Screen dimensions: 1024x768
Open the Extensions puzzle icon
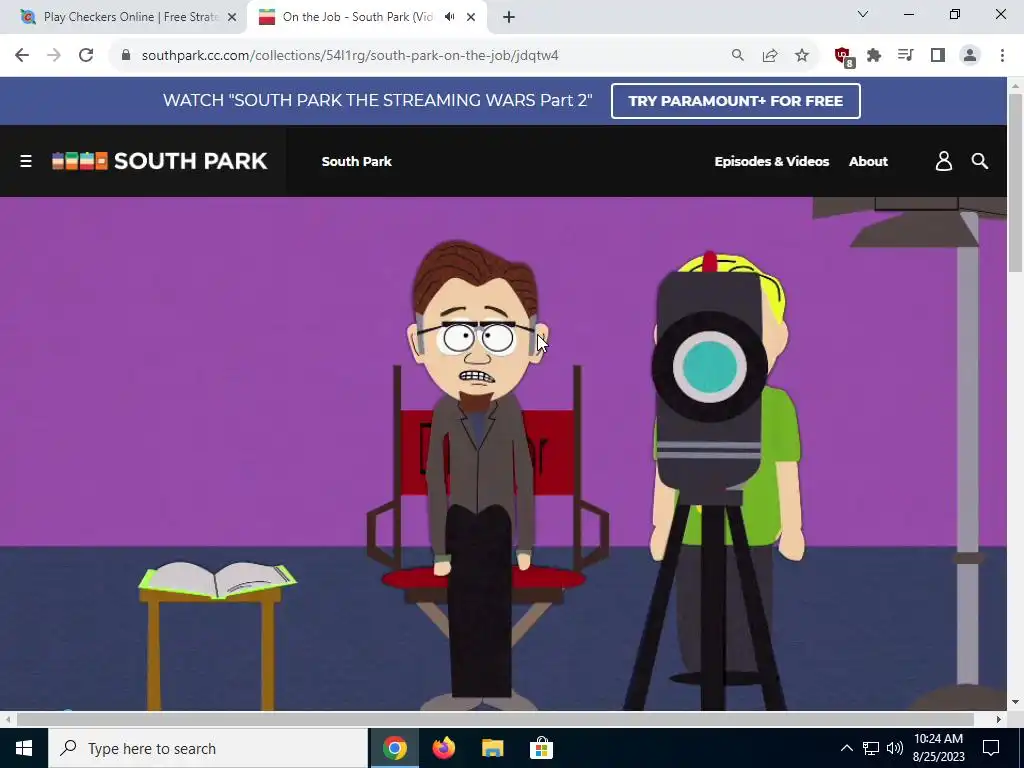(874, 56)
